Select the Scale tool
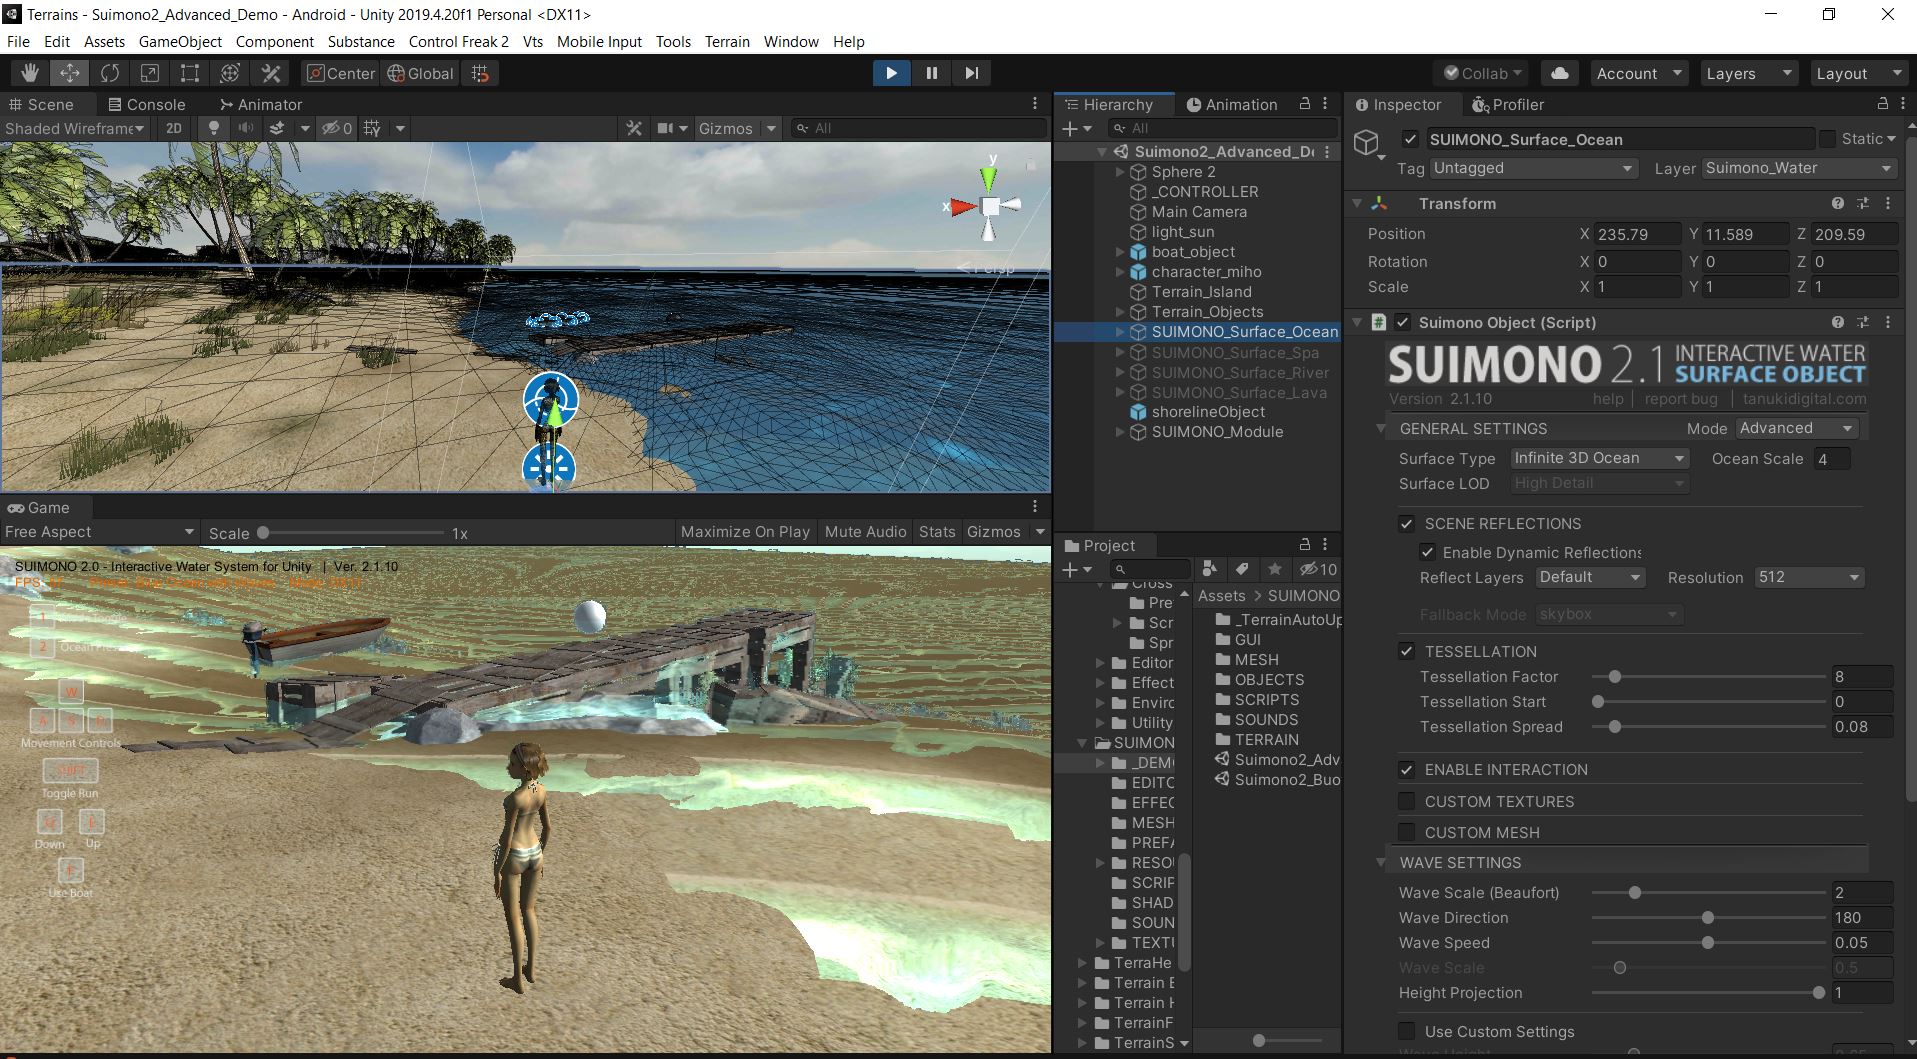Viewport: 1917px width, 1059px height. (x=150, y=73)
